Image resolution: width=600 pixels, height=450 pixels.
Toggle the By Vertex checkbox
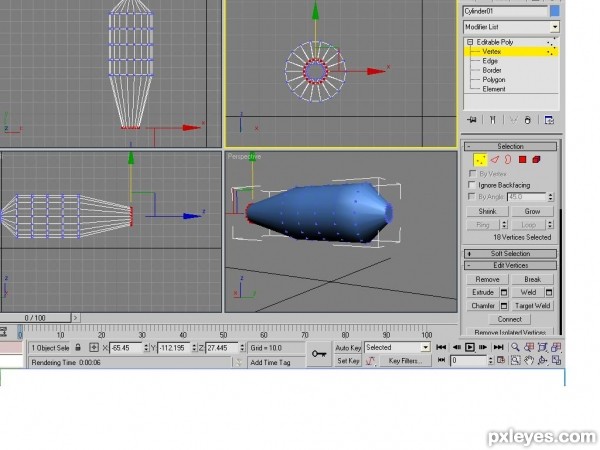point(472,174)
